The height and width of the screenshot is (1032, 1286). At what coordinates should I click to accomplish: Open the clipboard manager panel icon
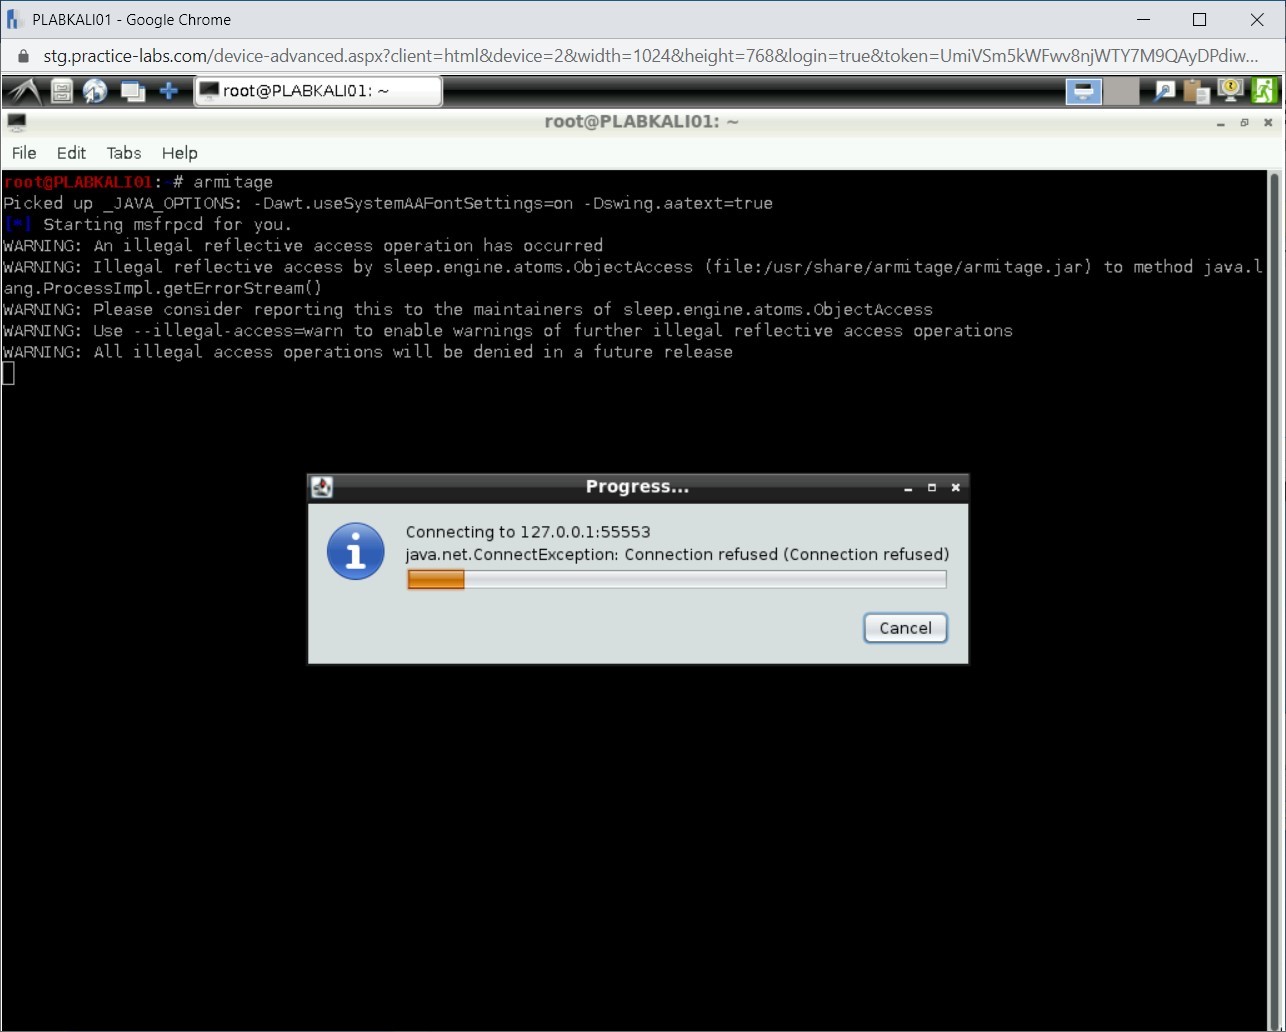coord(1196,91)
